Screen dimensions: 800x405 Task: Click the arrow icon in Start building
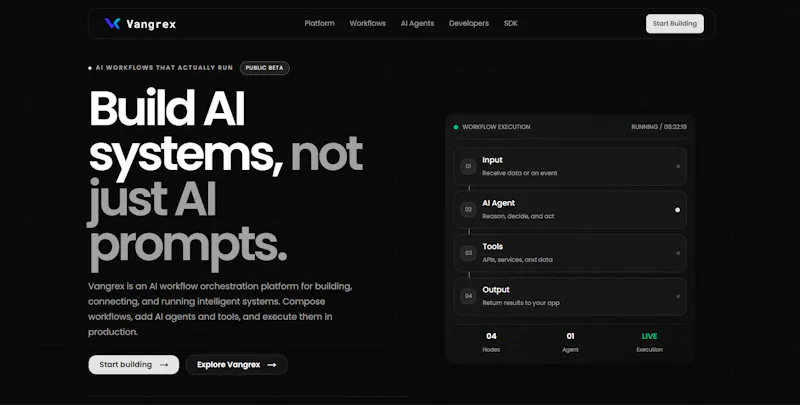coord(164,365)
